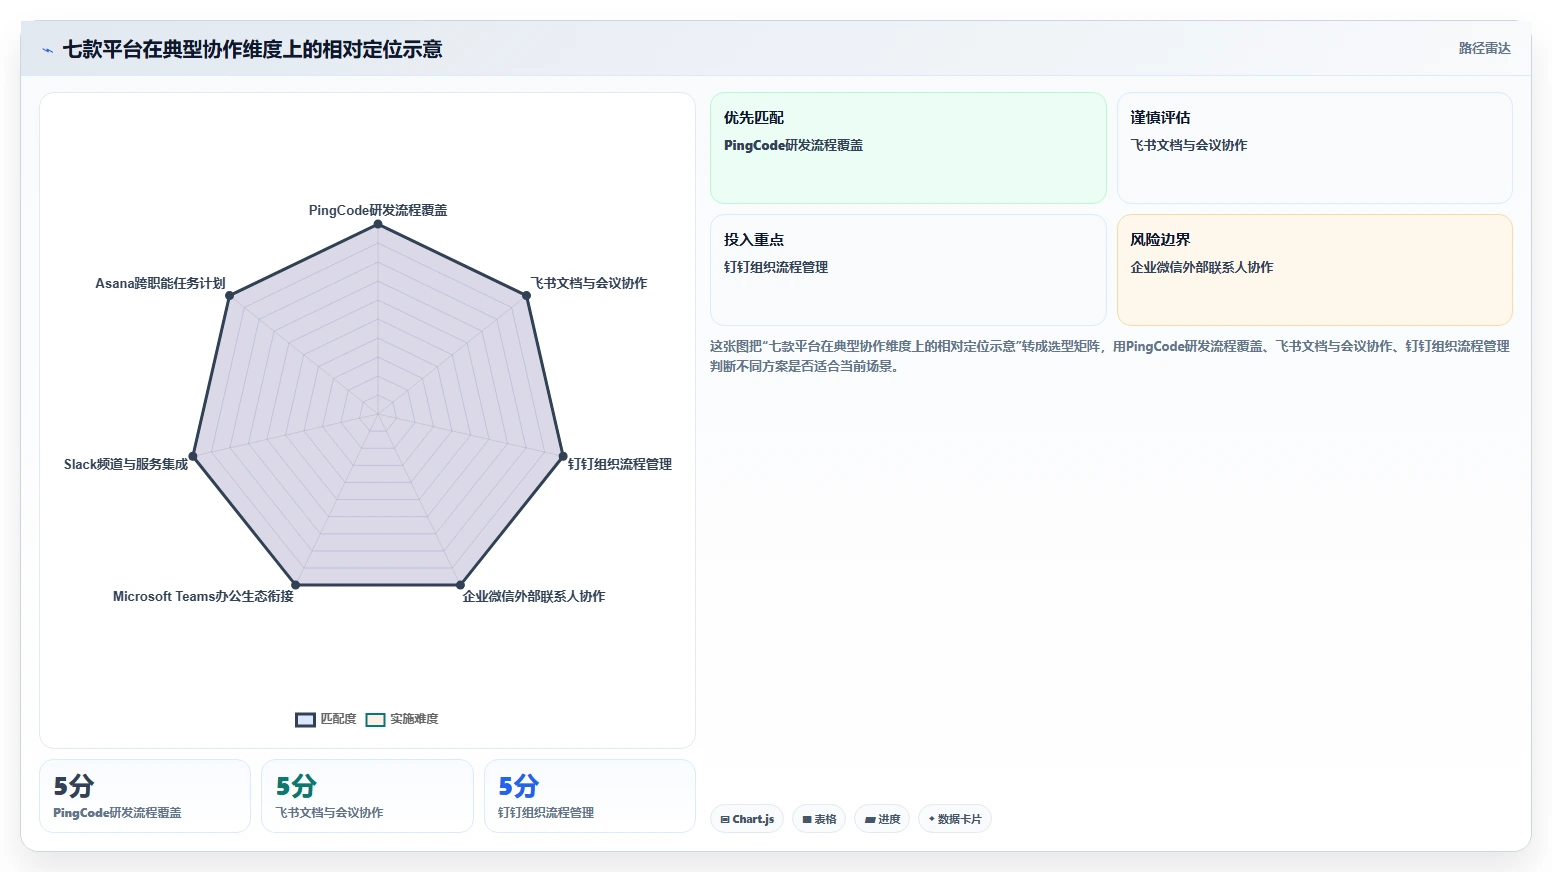Click the Slack频道与服务集成 axis label
Viewport: 1552px width, 872px height.
(x=126, y=464)
